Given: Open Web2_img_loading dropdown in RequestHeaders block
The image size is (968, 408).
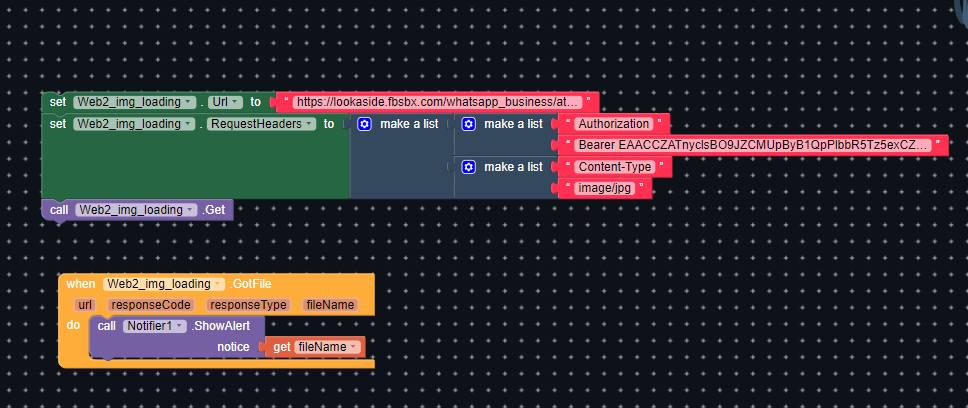Looking at the screenshot, I should [x=135, y=124].
